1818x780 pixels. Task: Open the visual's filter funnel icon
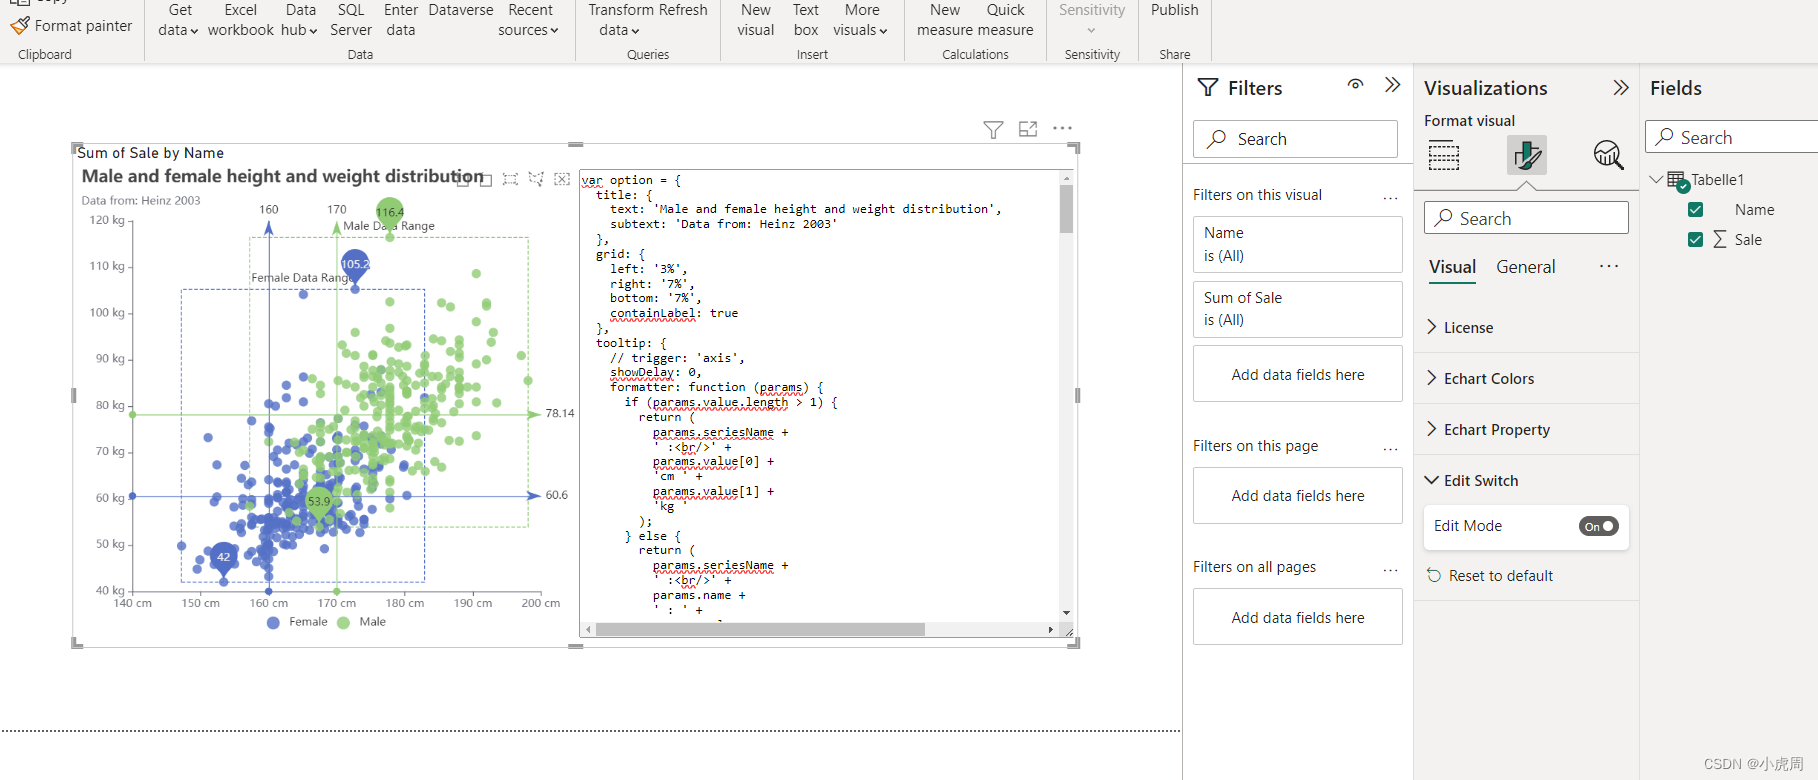click(x=993, y=129)
